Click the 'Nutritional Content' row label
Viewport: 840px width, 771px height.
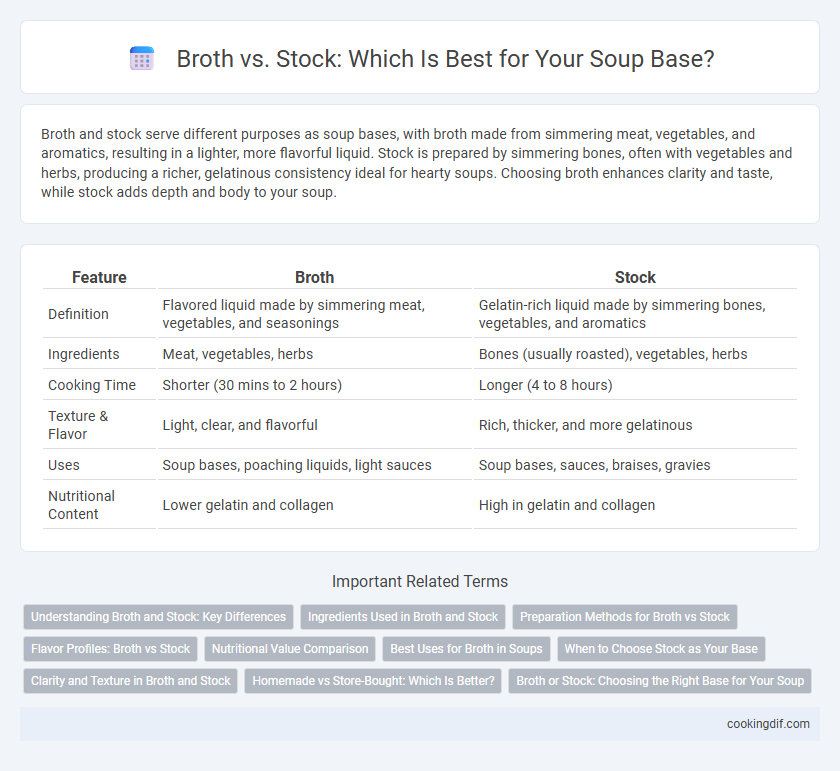(81, 505)
